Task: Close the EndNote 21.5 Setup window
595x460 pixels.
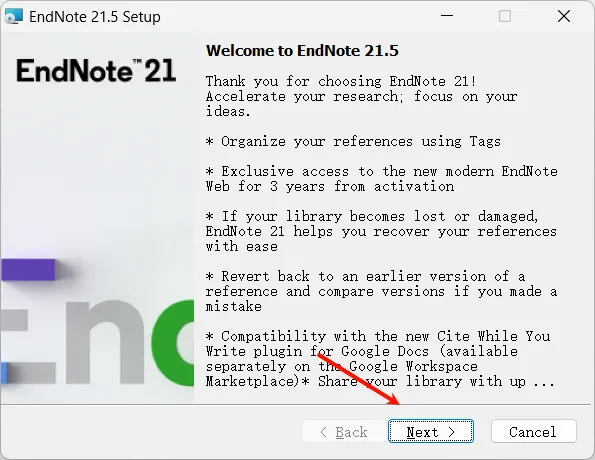Action: [564, 16]
